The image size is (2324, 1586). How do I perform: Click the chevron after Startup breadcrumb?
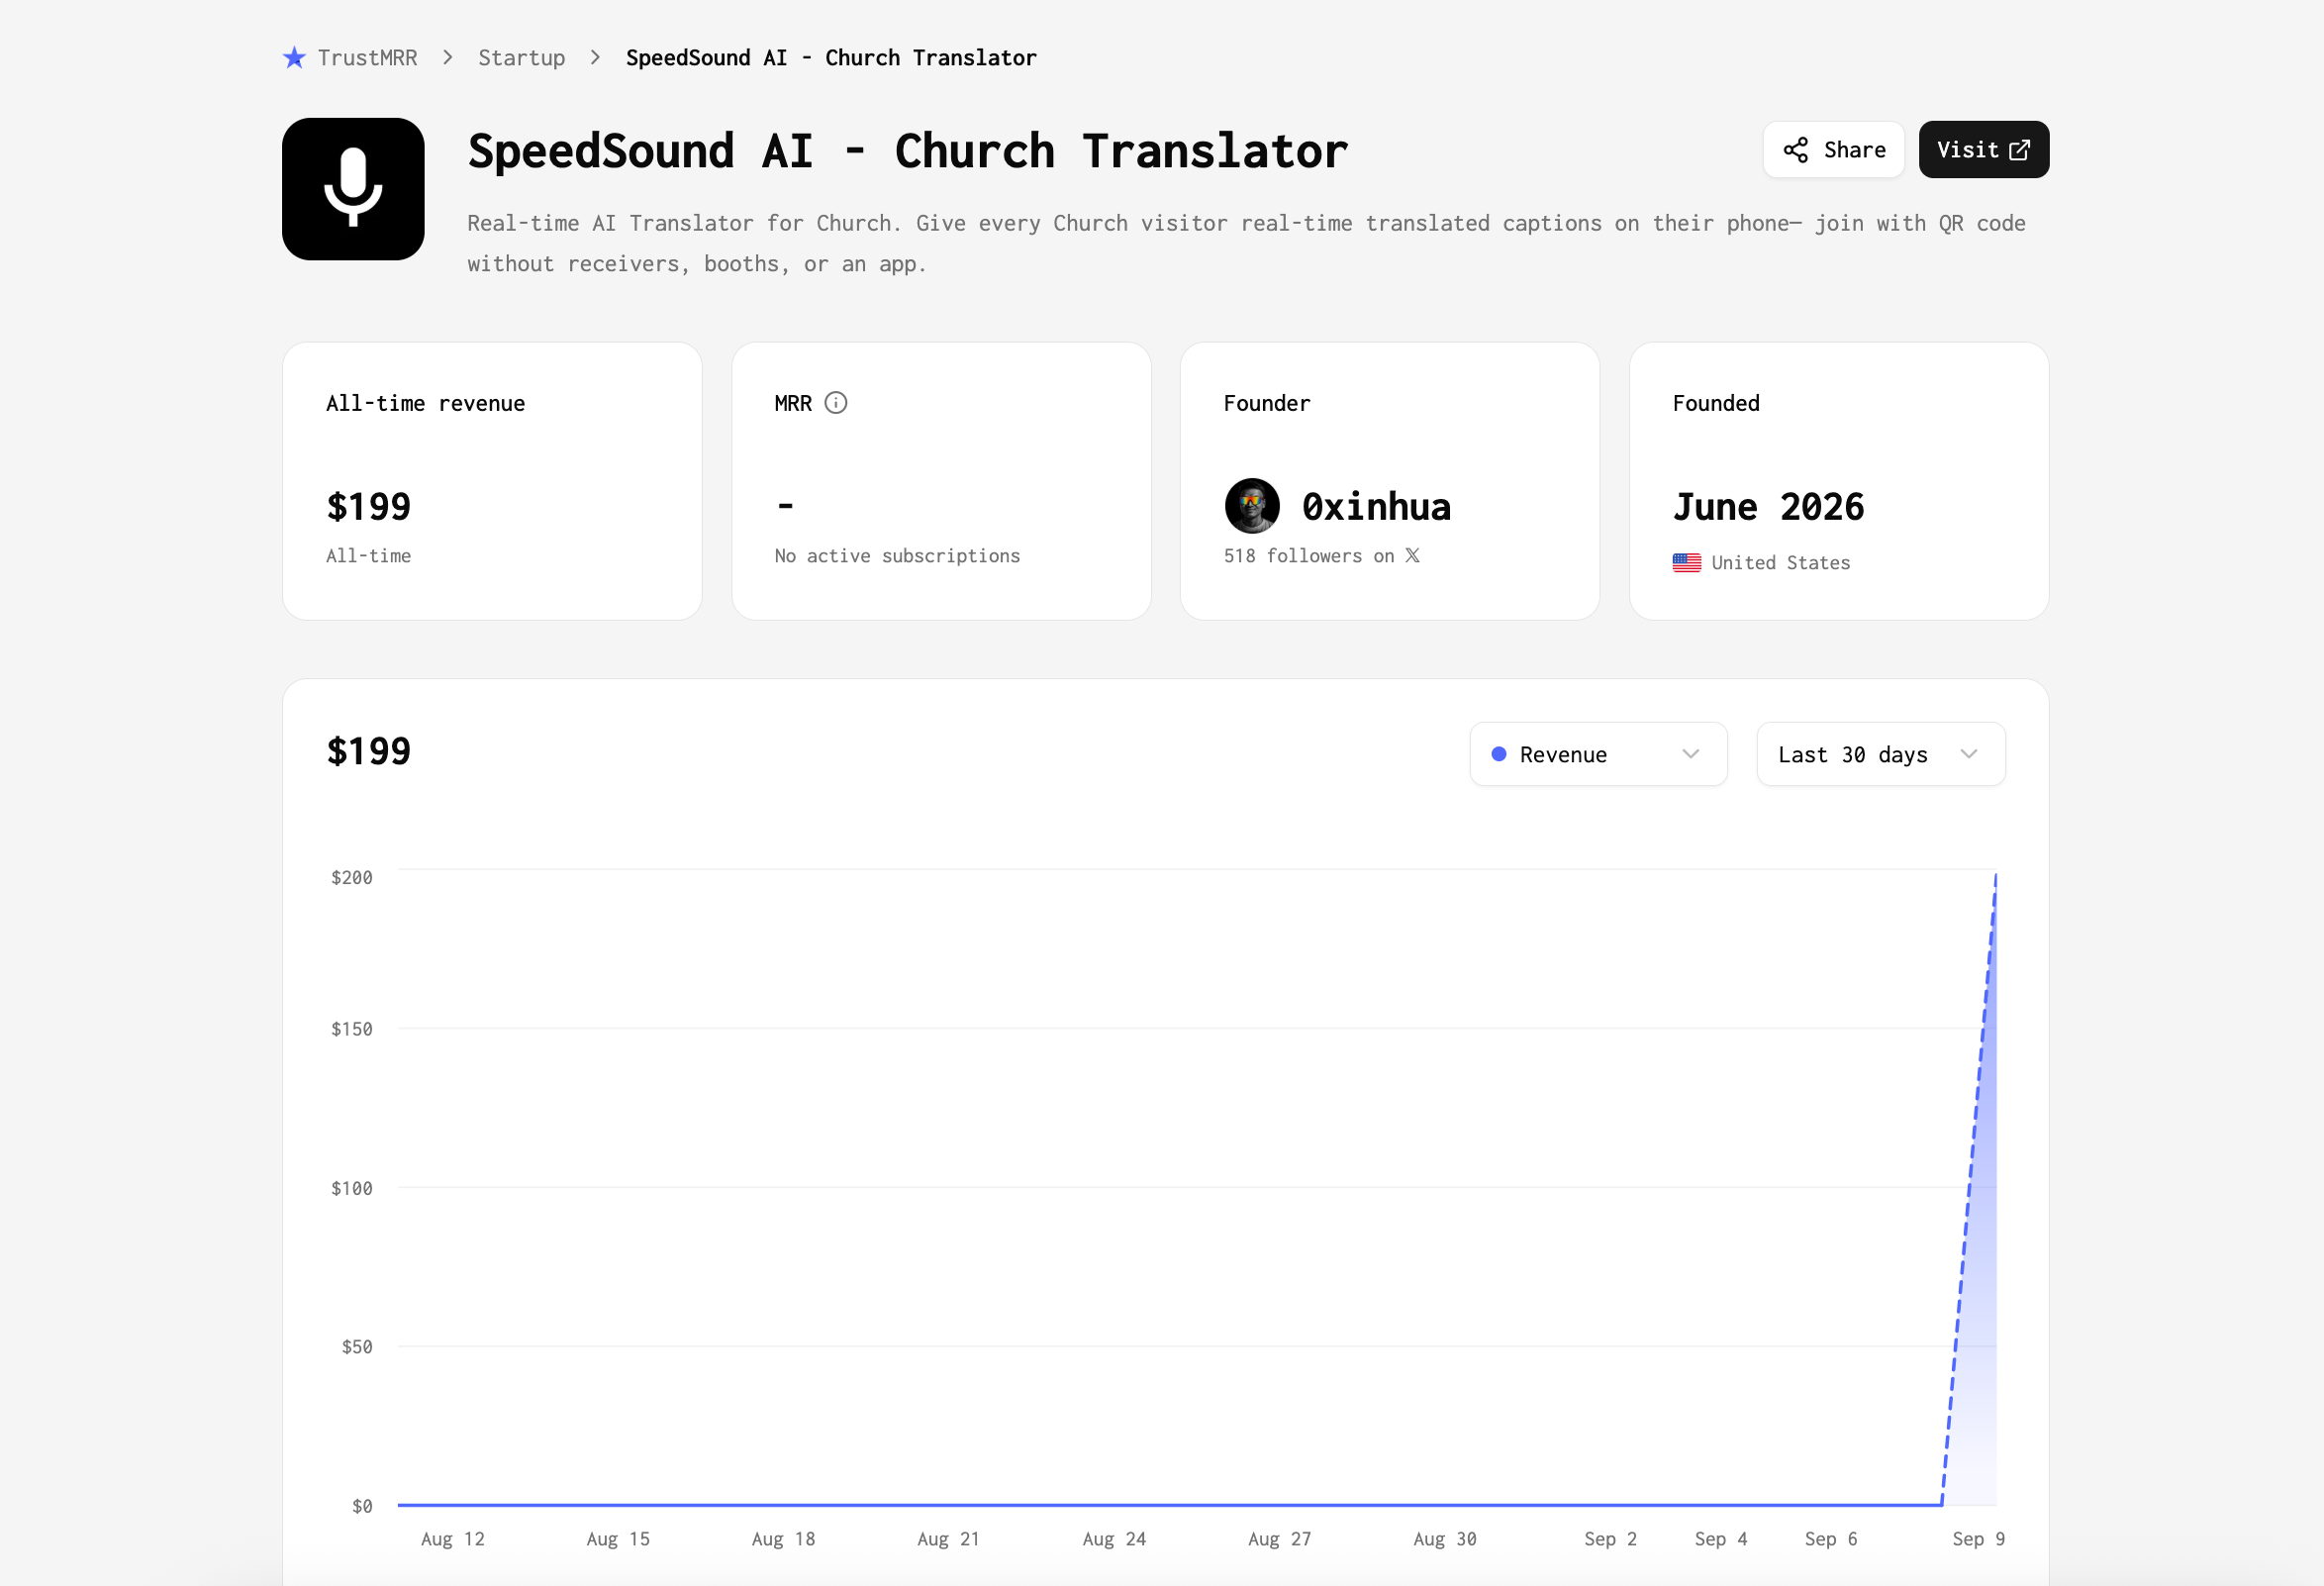596,58
